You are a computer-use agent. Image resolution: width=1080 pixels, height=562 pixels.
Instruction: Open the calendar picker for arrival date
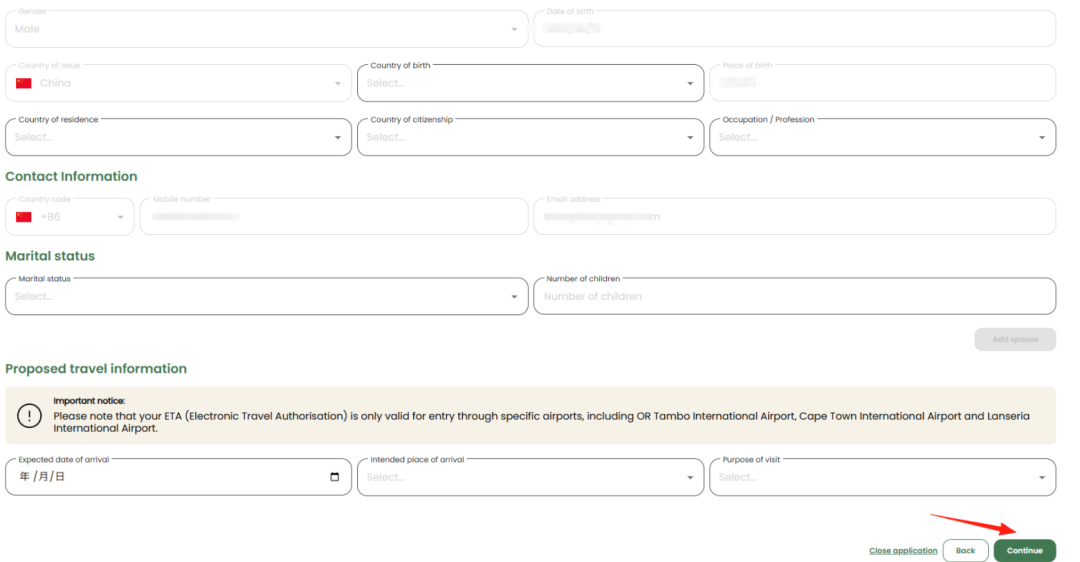point(335,477)
